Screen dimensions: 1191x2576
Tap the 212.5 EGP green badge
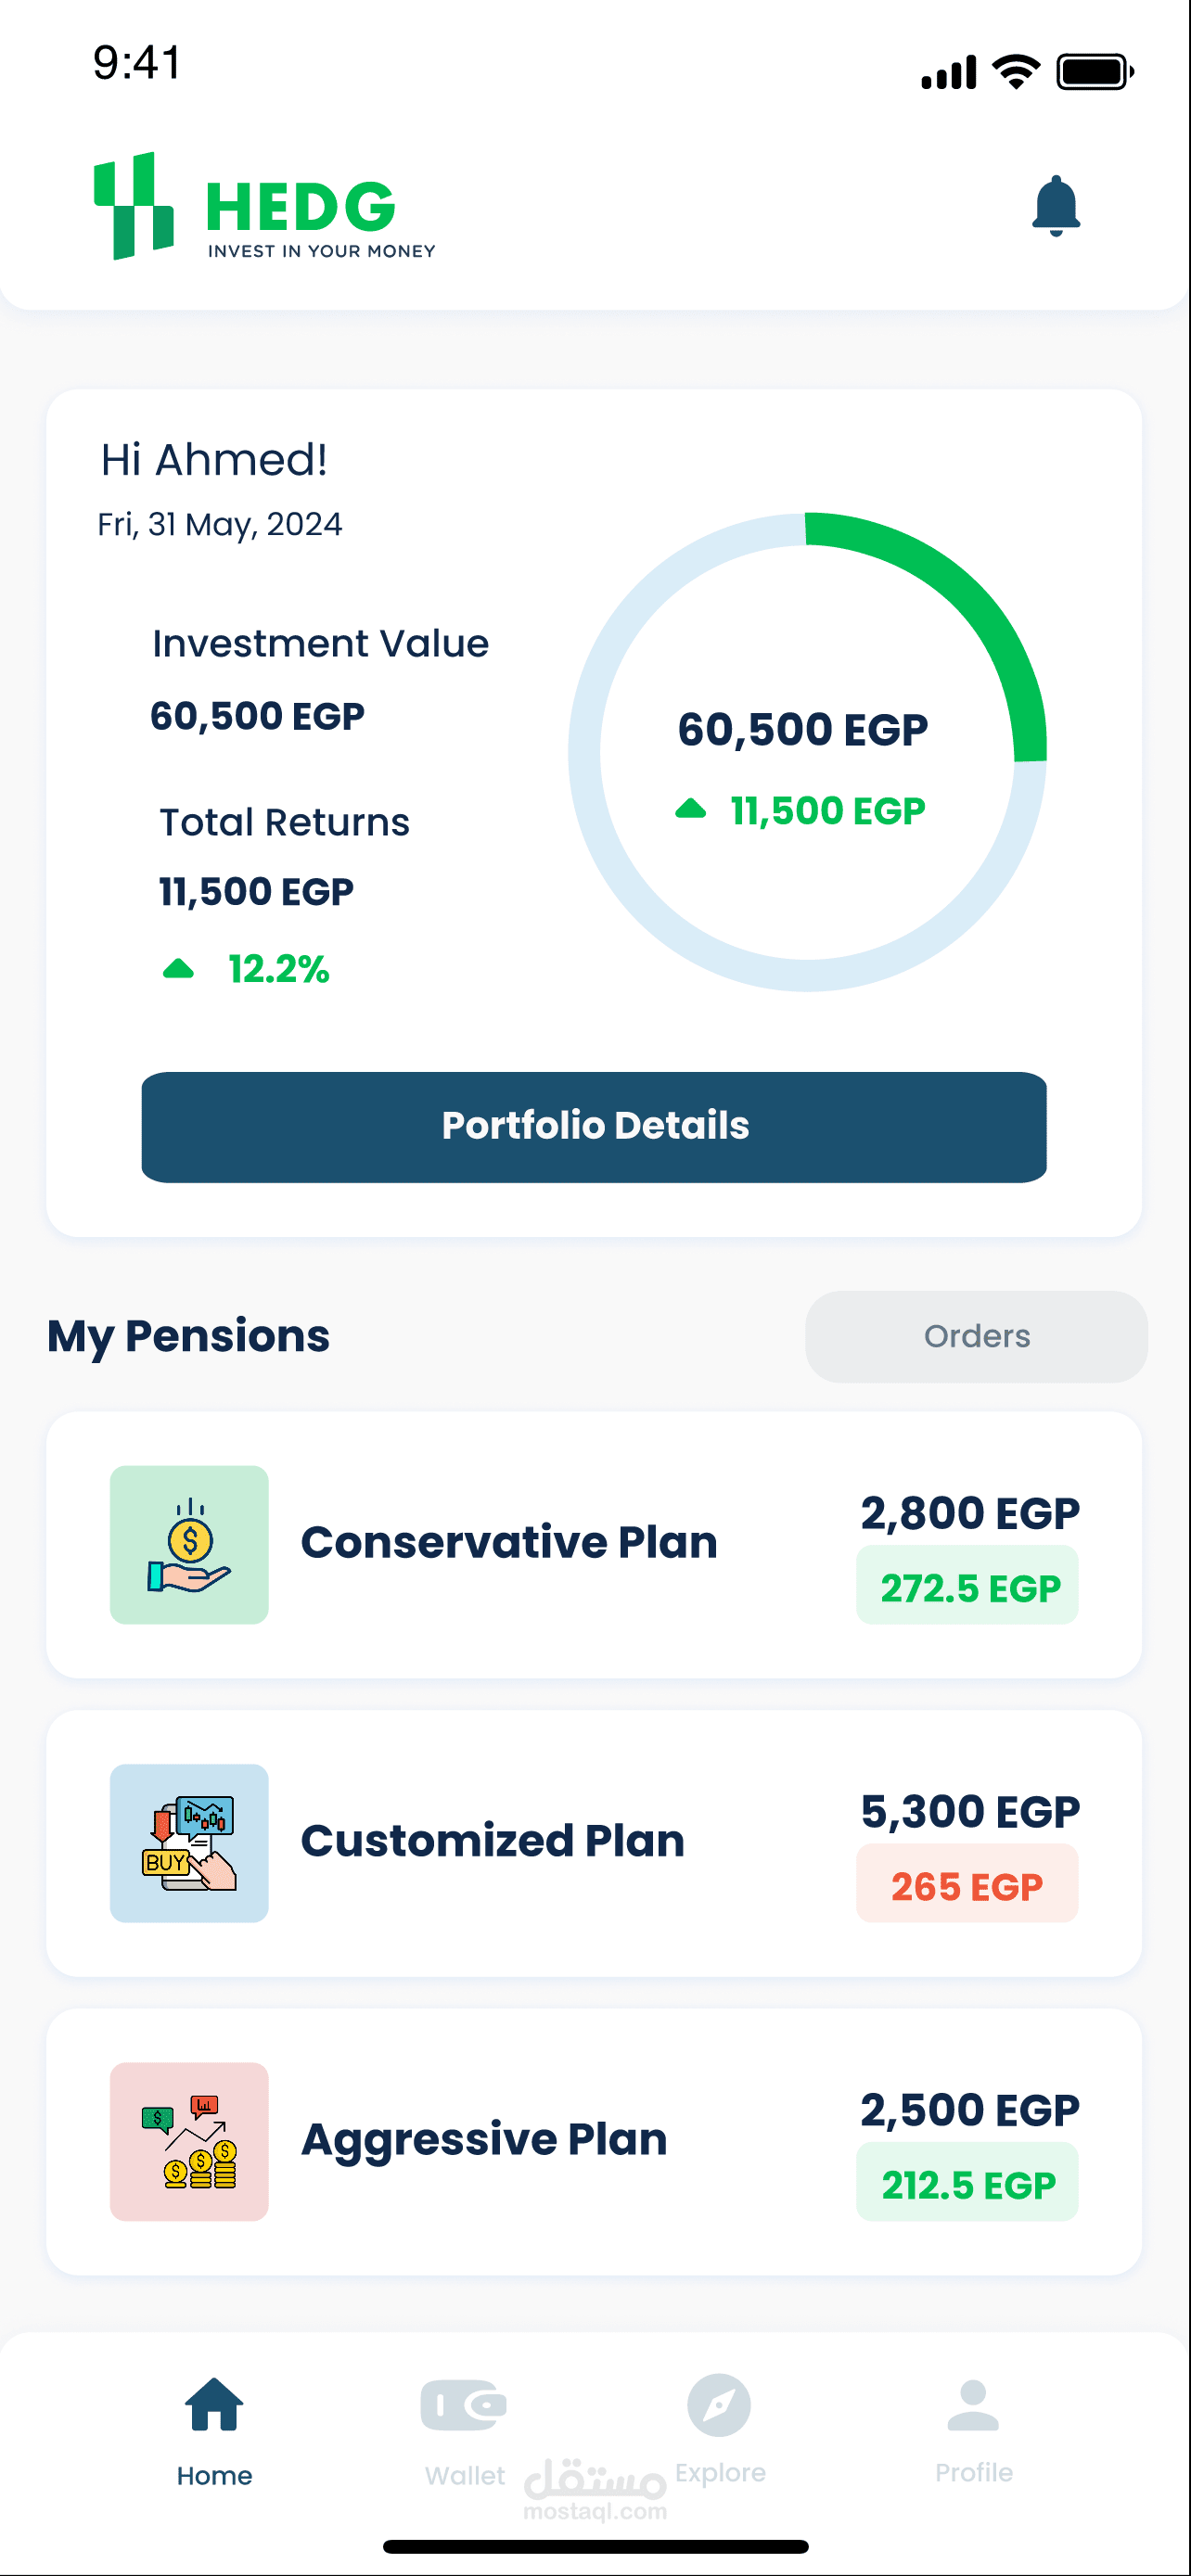pos(967,2185)
